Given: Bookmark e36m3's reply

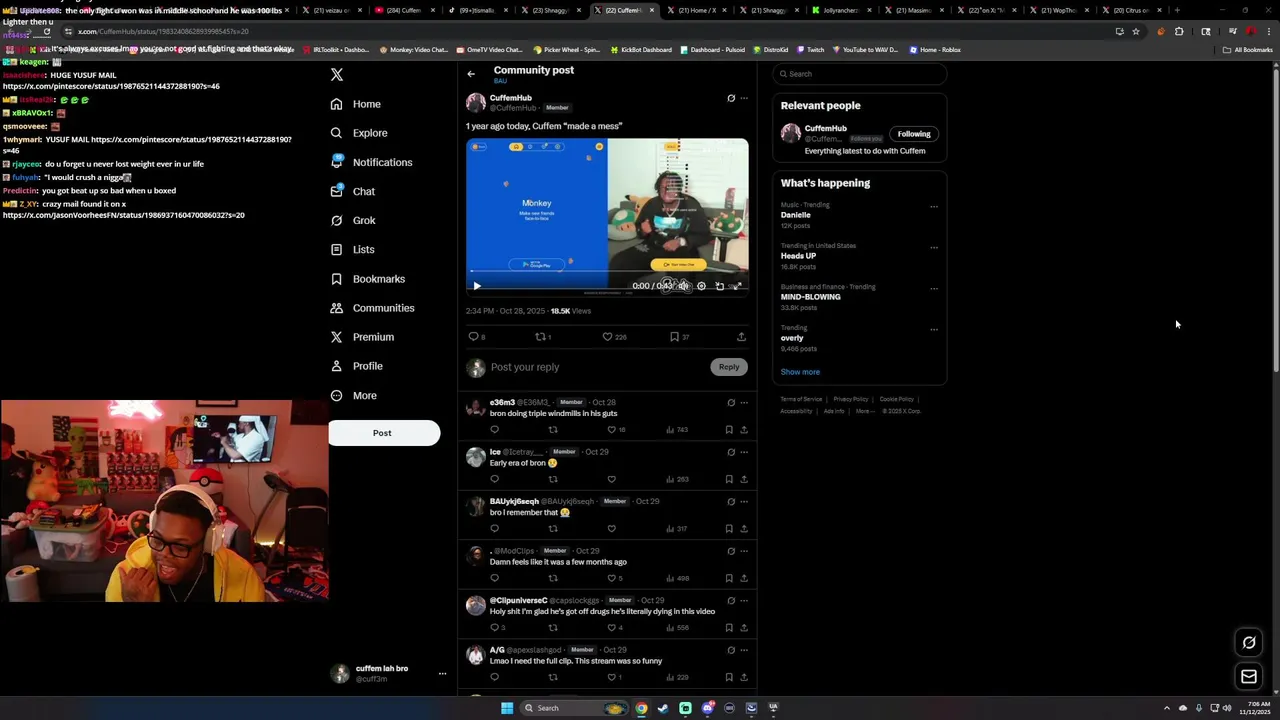Looking at the screenshot, I should (729, 430).
